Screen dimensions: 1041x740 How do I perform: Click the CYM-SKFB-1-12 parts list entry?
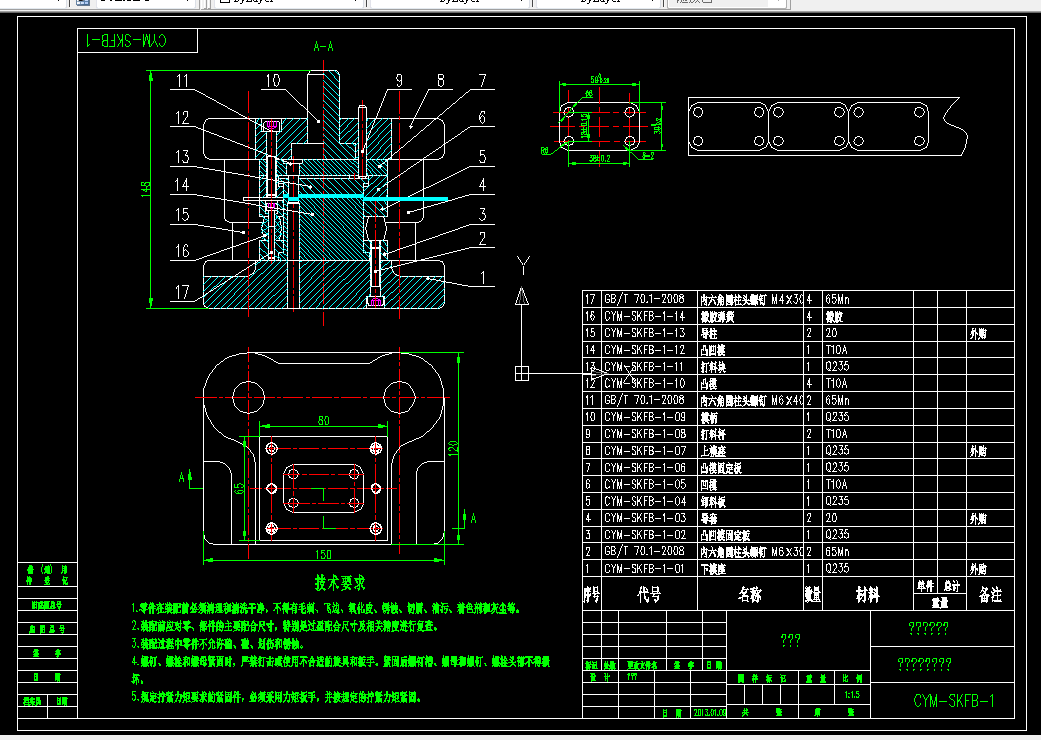[x=644, y=349]
